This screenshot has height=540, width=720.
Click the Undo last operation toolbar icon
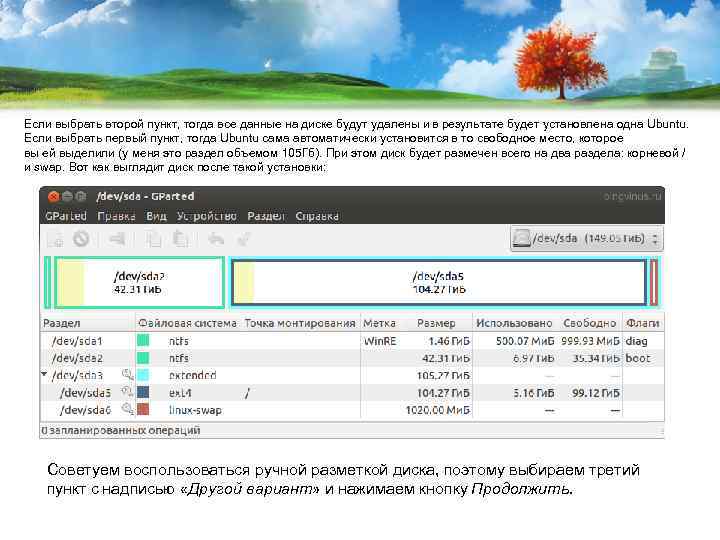pyautogui.click(x=216, y=239)
